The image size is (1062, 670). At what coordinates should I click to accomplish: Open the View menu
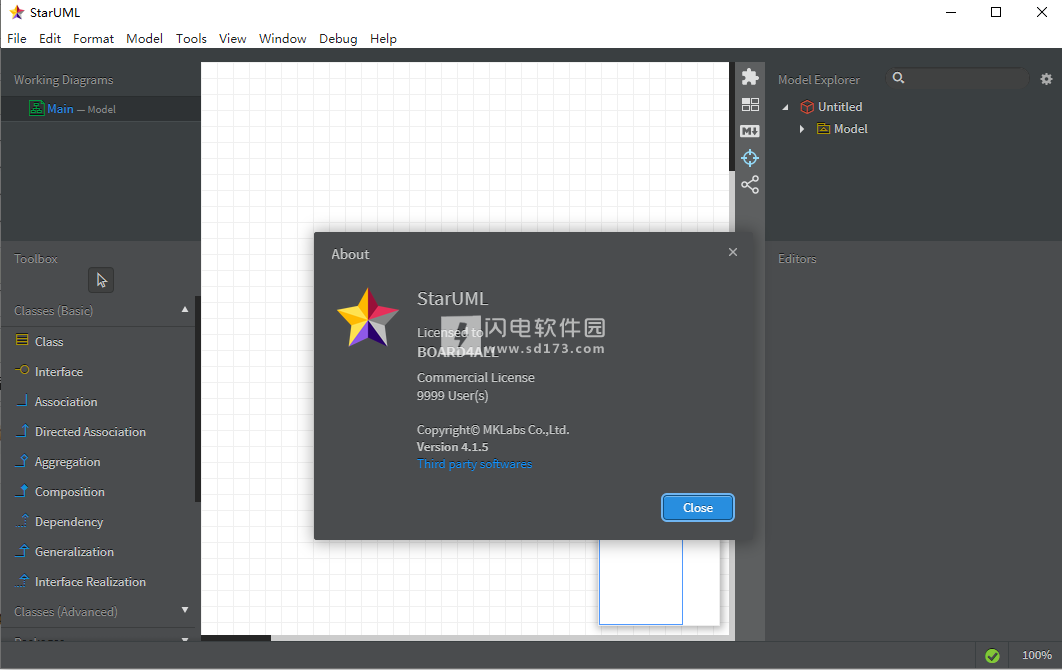pos(232,39)
